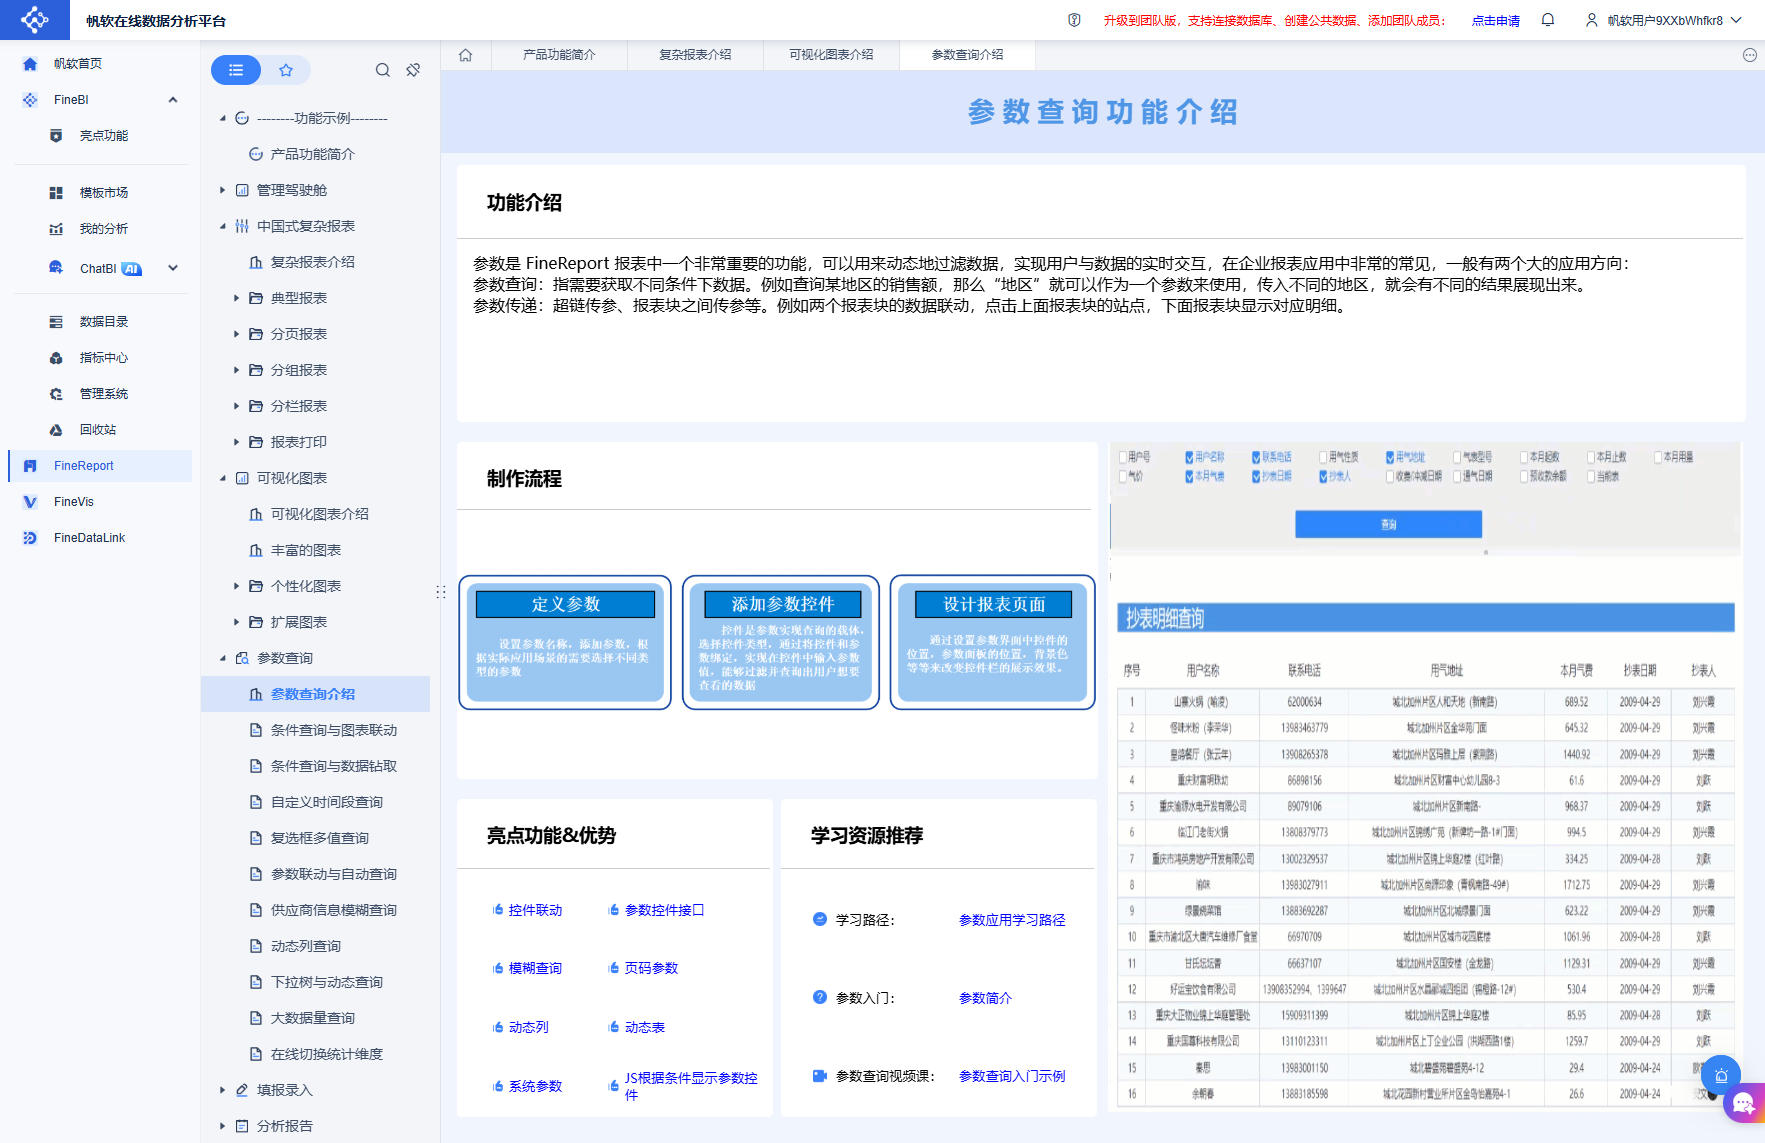Open the 控件联动 link

click(535, 911)
